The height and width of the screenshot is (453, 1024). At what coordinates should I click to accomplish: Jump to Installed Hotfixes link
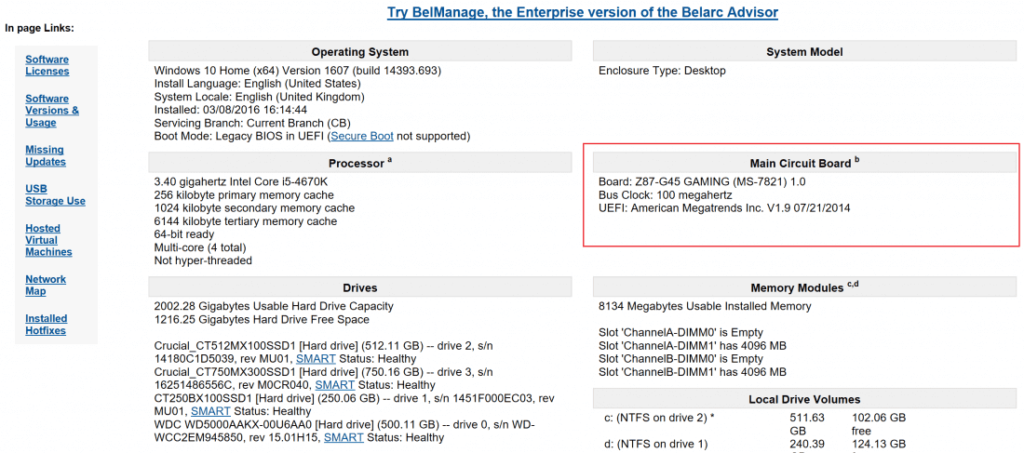(x=46, y=324)
